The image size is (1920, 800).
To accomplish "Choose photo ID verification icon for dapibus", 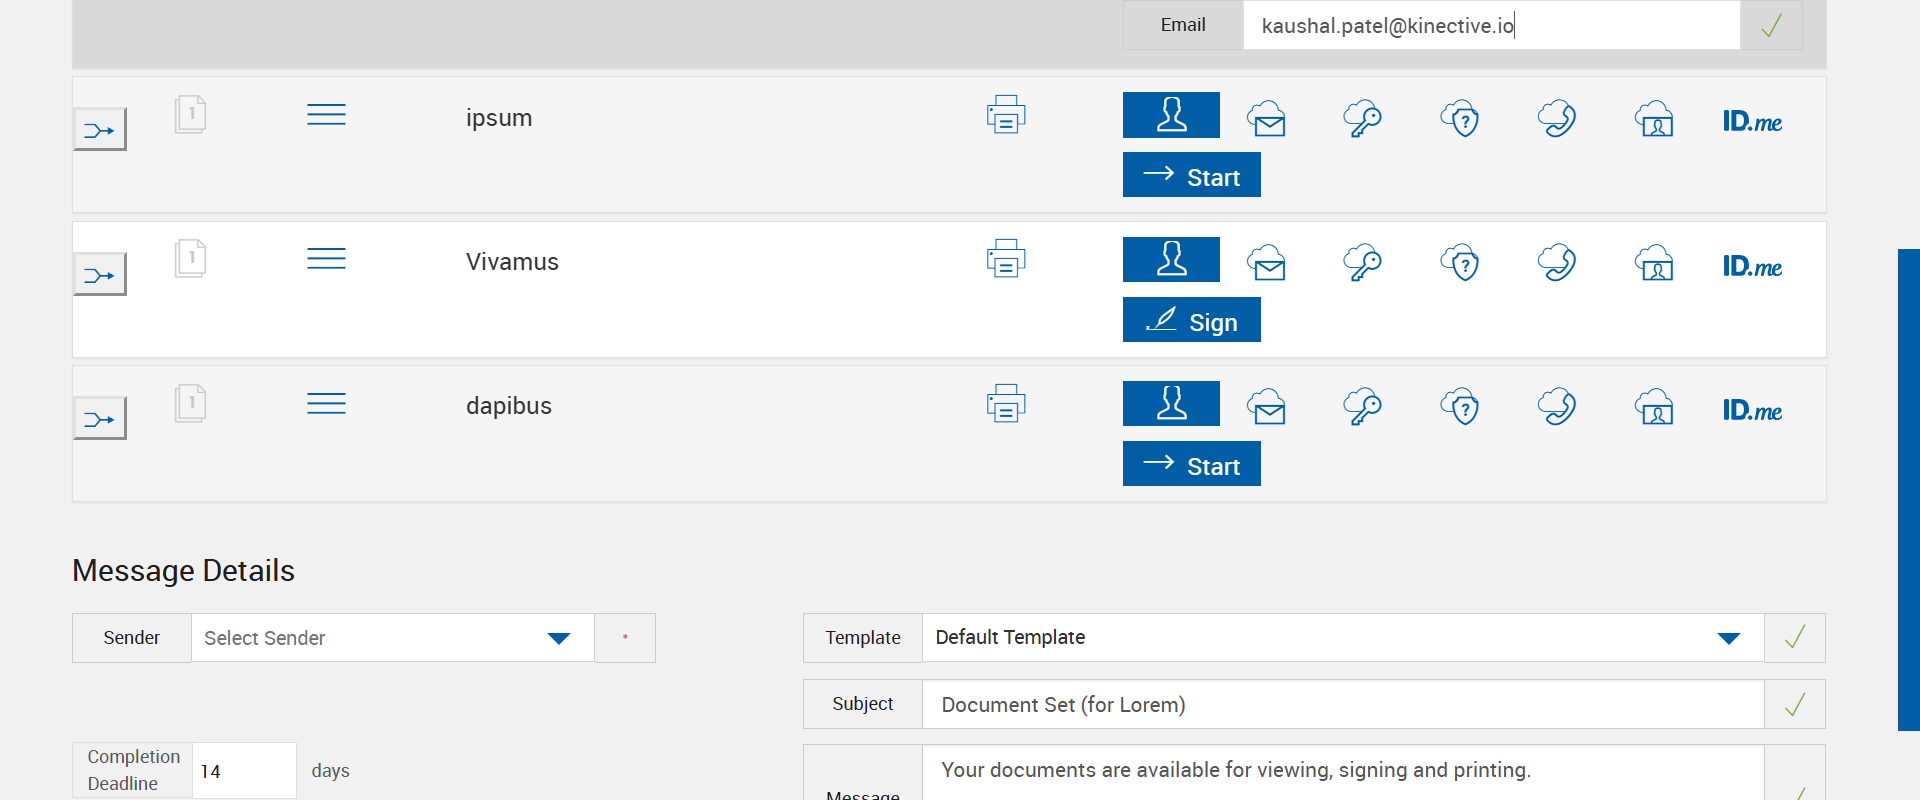I will tap(1655, 408).
